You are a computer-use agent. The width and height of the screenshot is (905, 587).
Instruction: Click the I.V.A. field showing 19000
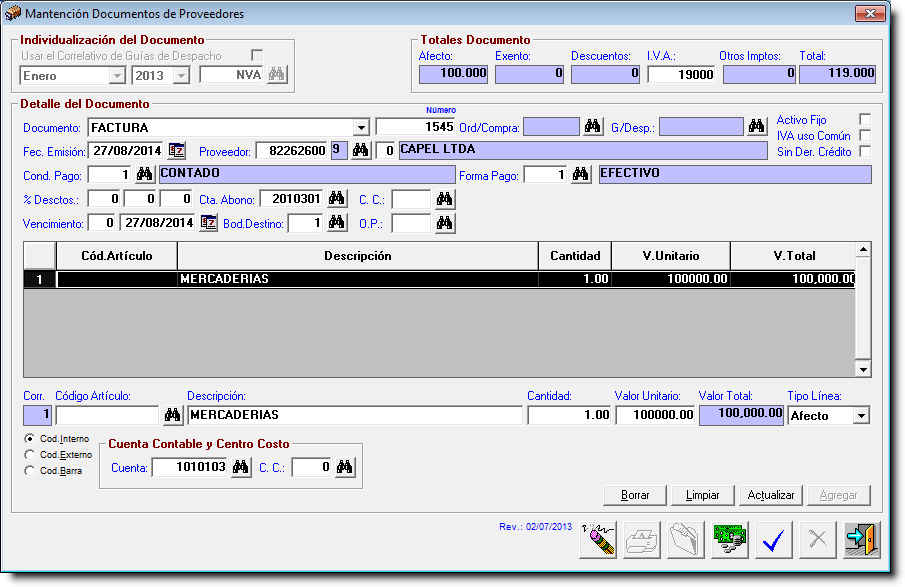coord(681,74)
